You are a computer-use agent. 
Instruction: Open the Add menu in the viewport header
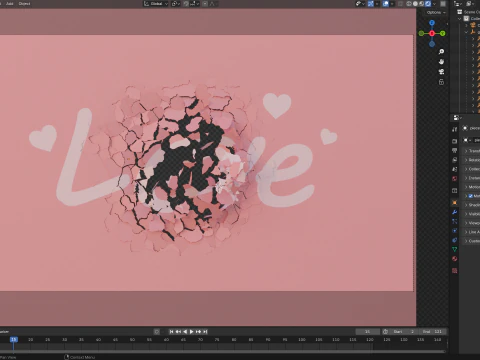coord(10,4)
